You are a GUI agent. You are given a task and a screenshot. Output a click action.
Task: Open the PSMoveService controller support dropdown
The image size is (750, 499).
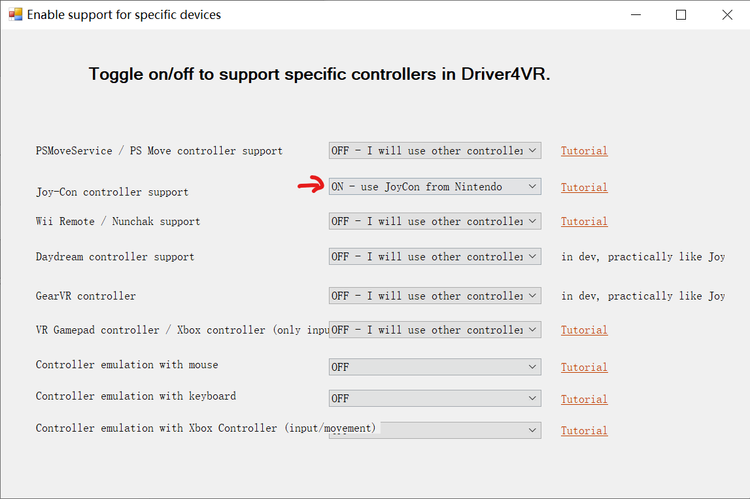[x=435, y=151]
